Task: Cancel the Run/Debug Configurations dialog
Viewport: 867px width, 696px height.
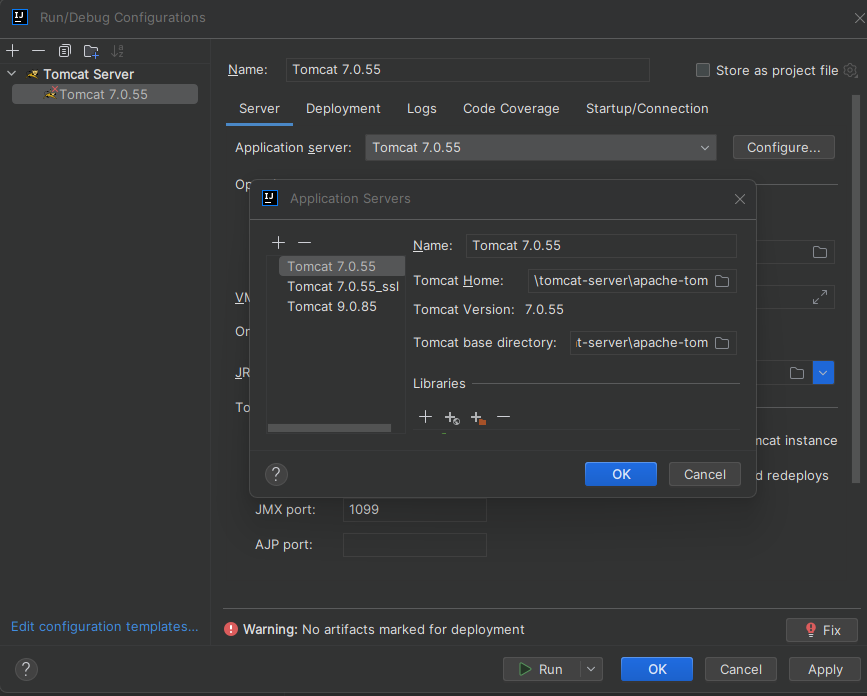Action: pyautogui.click(x=740, y=669)
